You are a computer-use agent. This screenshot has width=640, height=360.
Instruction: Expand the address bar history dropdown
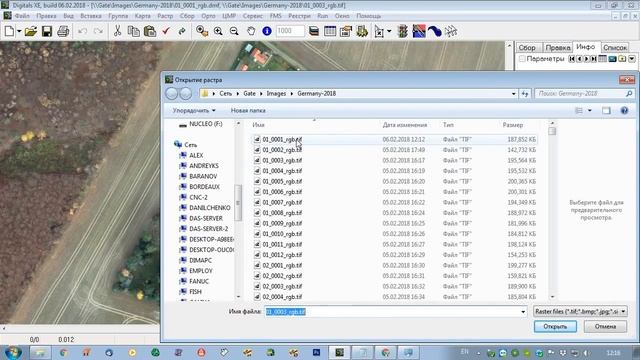[x=513, y=93]
